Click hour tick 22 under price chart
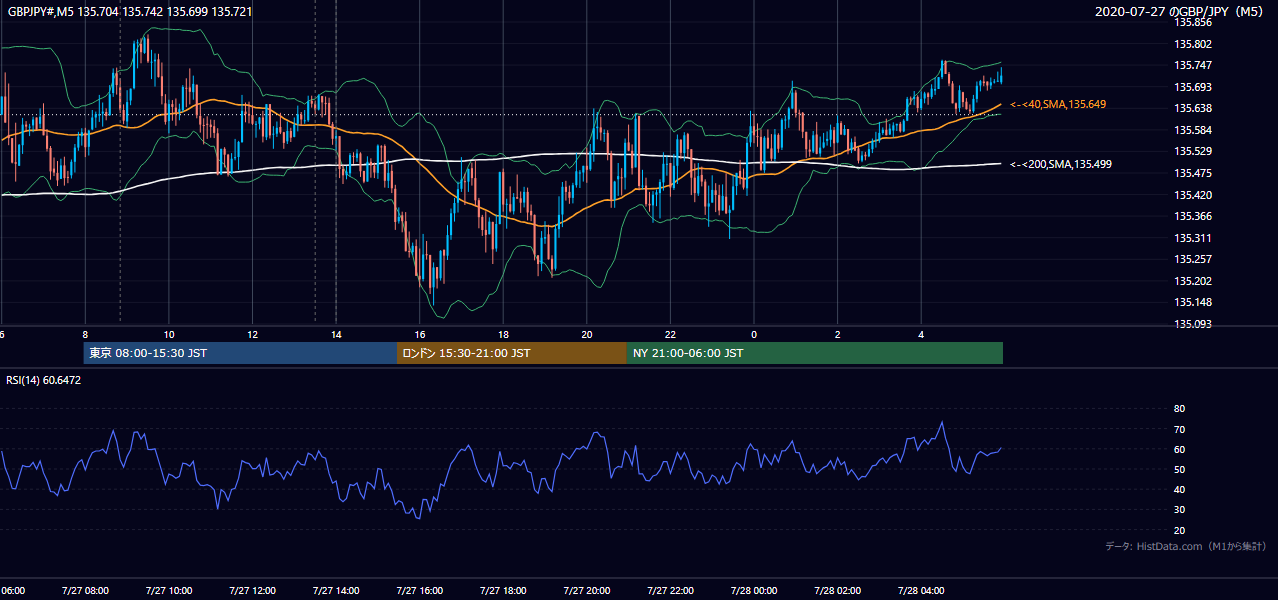The image size is (1278, 600). (x=671, y=335)
